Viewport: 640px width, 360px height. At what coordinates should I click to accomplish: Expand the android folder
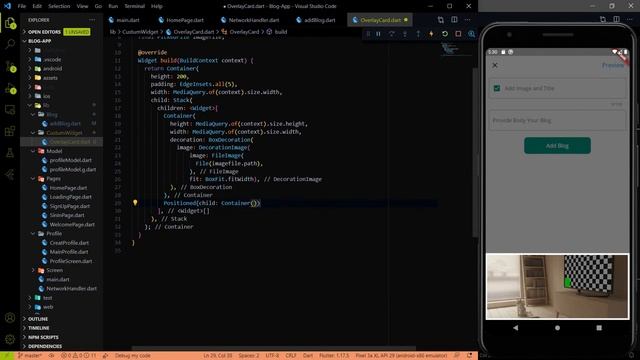(x=53, y=69)
